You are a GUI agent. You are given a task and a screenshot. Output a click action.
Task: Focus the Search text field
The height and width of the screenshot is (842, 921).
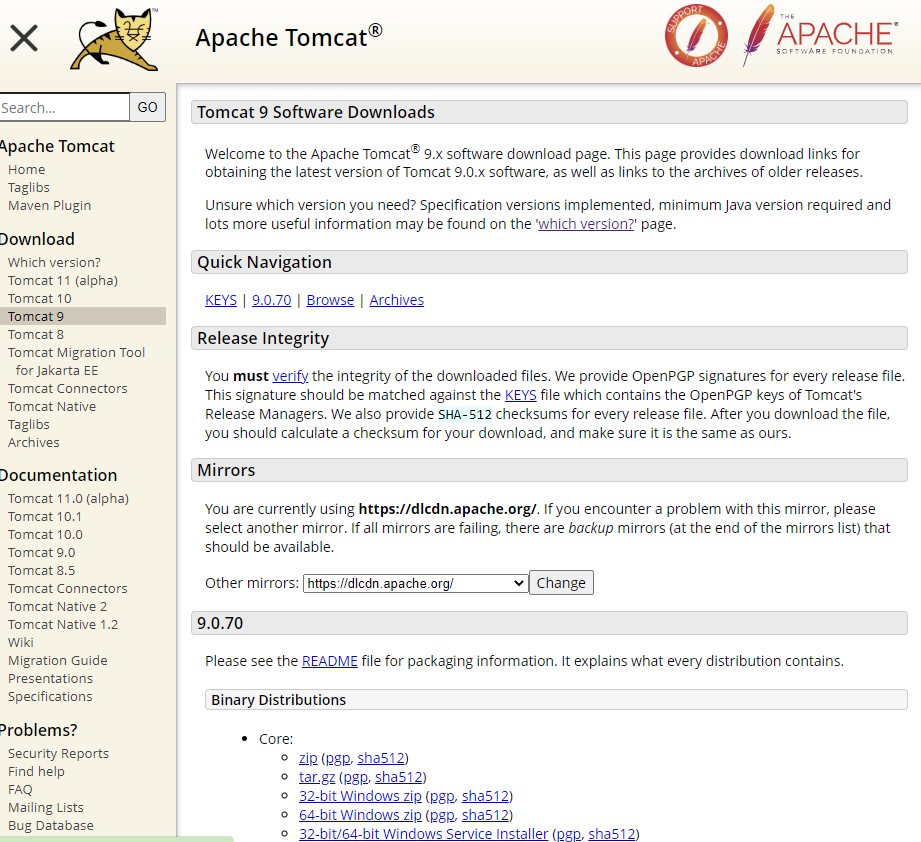coord(64,107)
